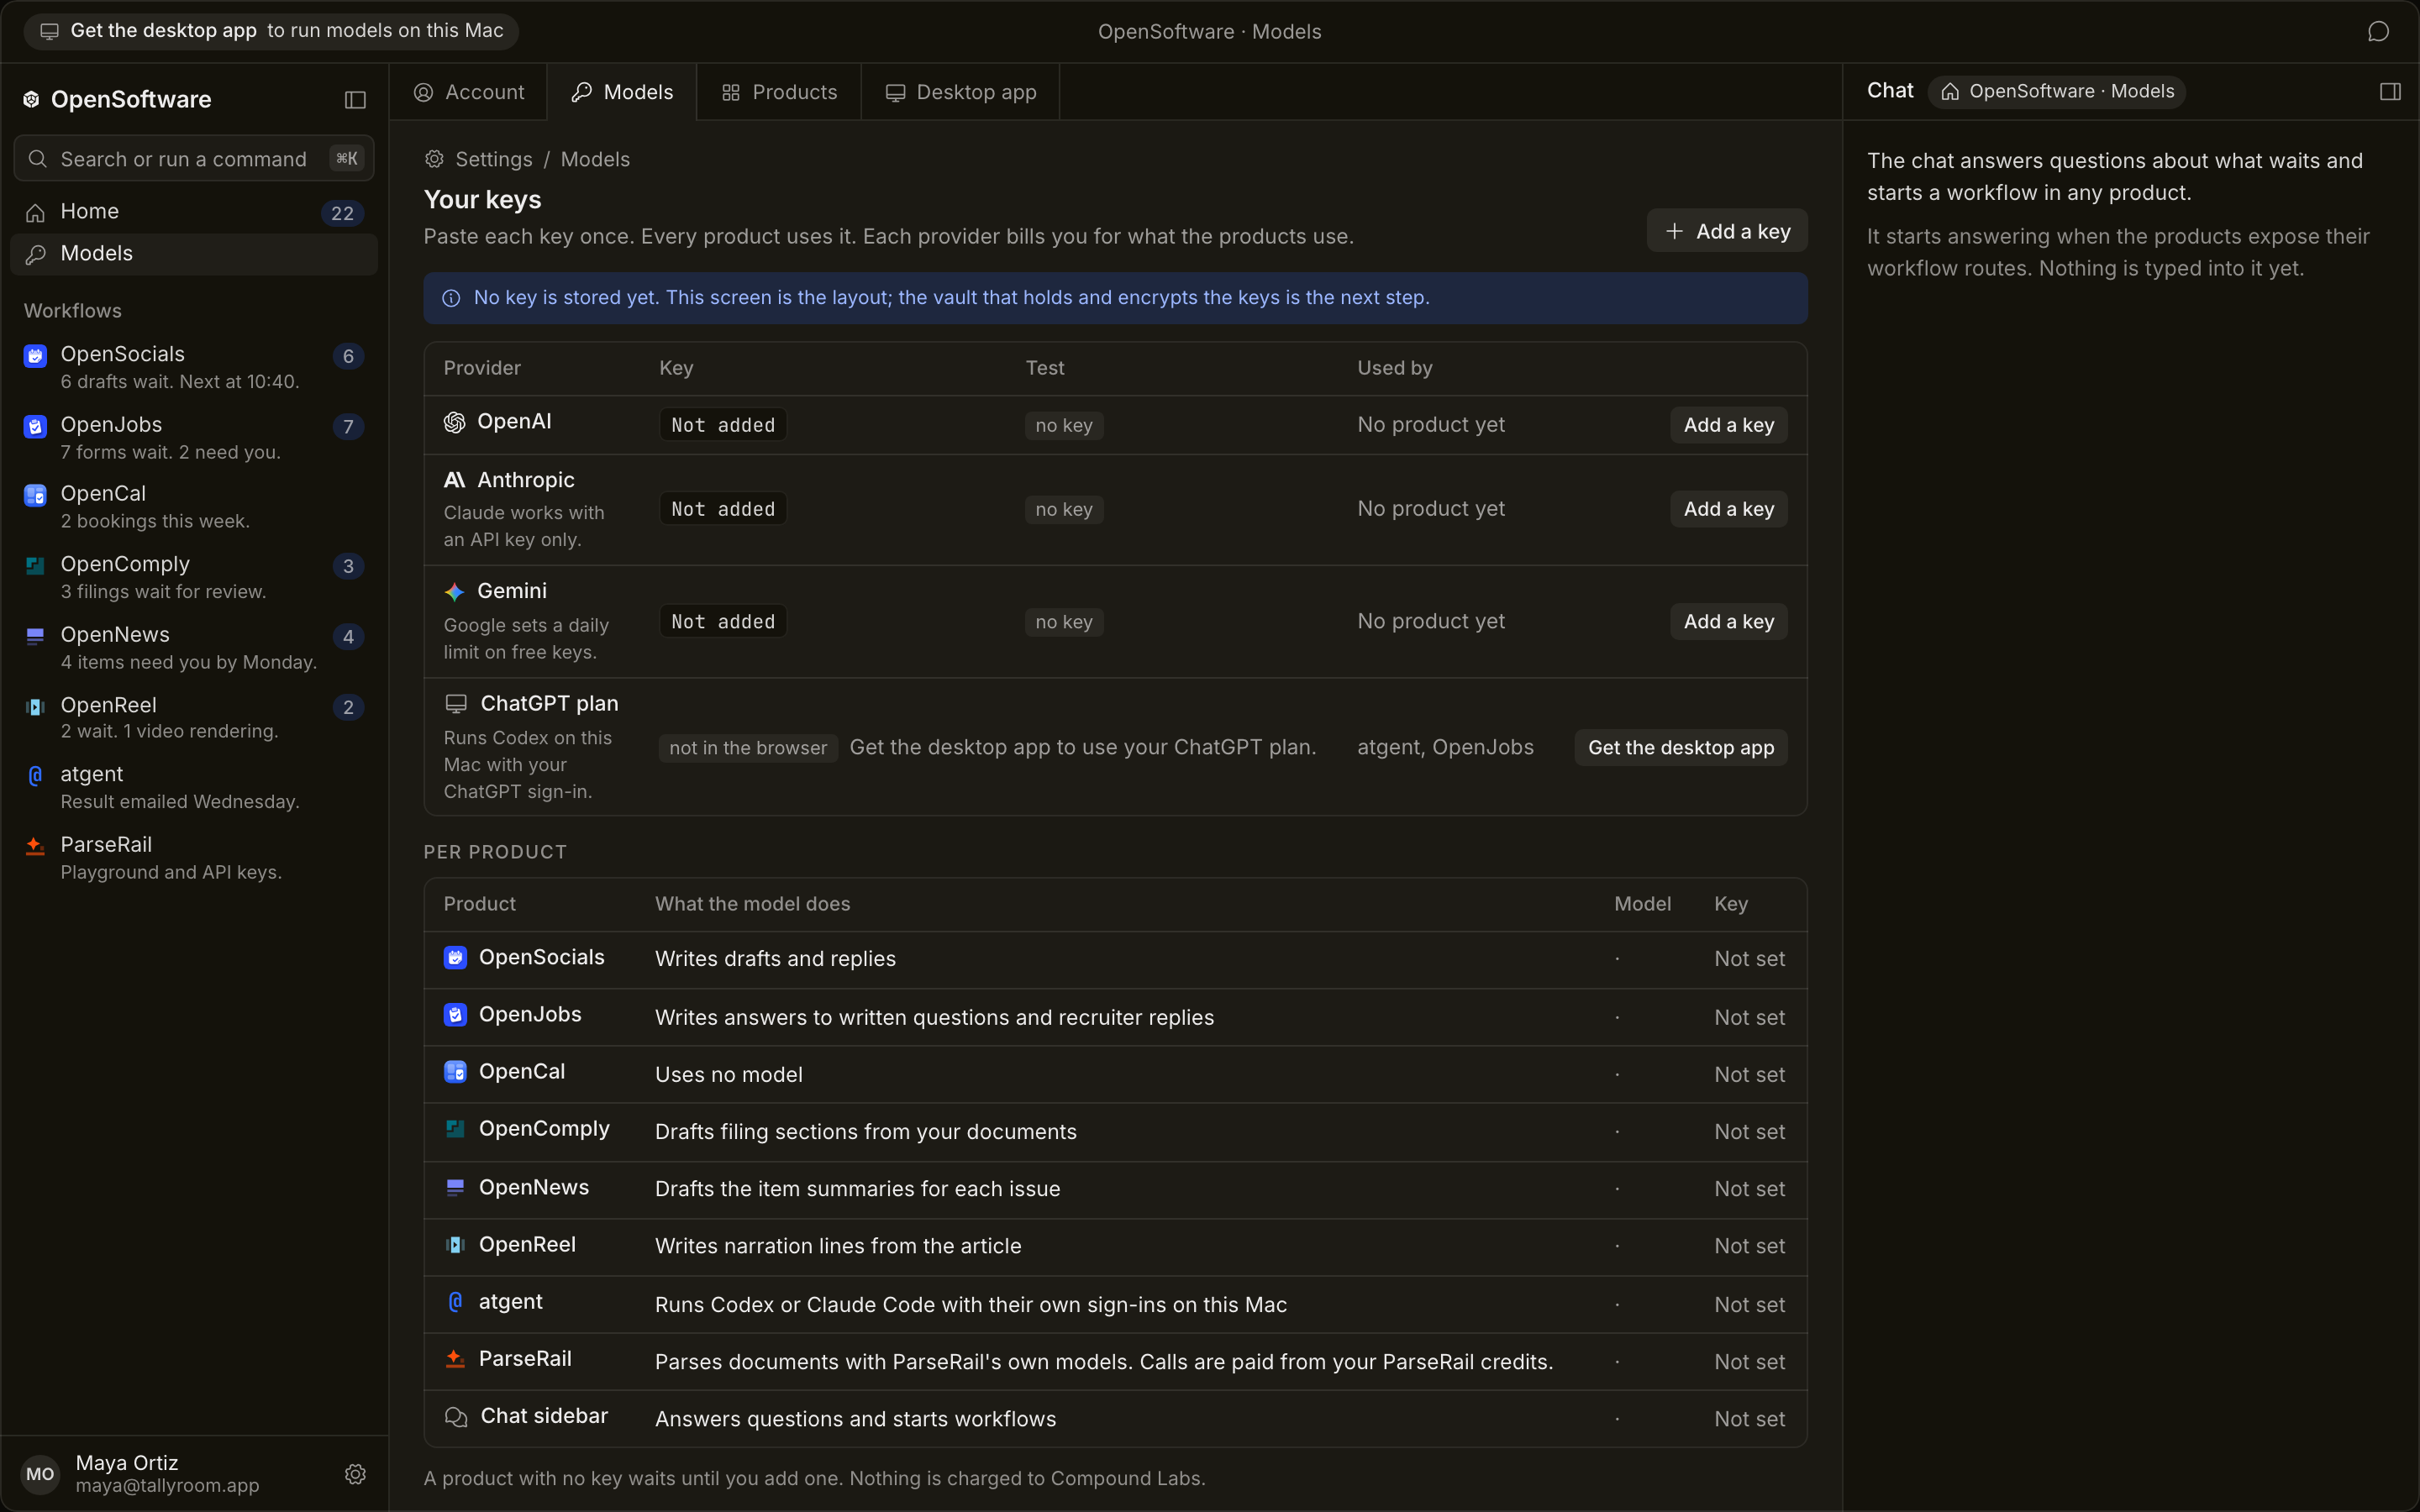Click the Gemini sparkle logo in provider table
The image size is (2420, 1512).
(x=455, y=592)
